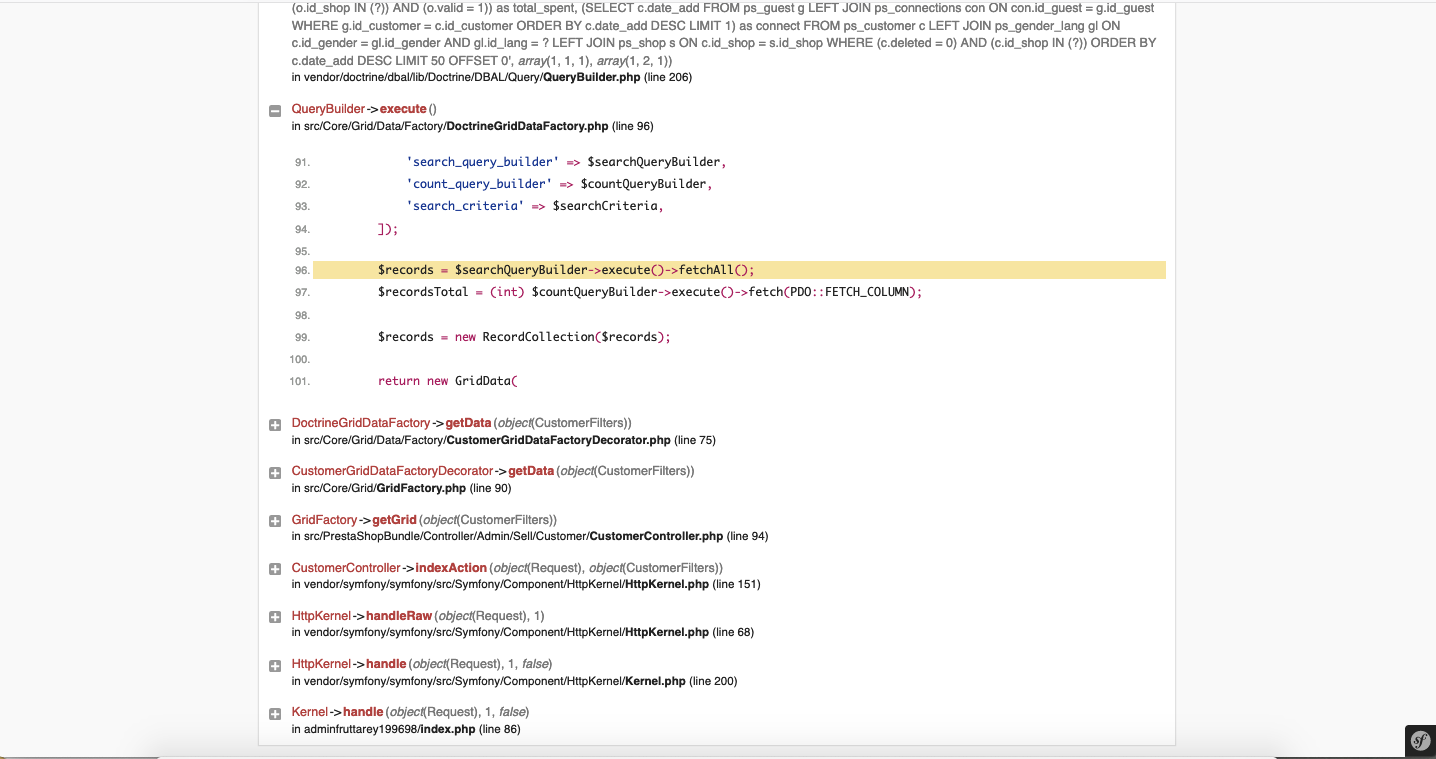
Task: Open the Symfony debug toolbar icon
Action: tap(1420, 740)
